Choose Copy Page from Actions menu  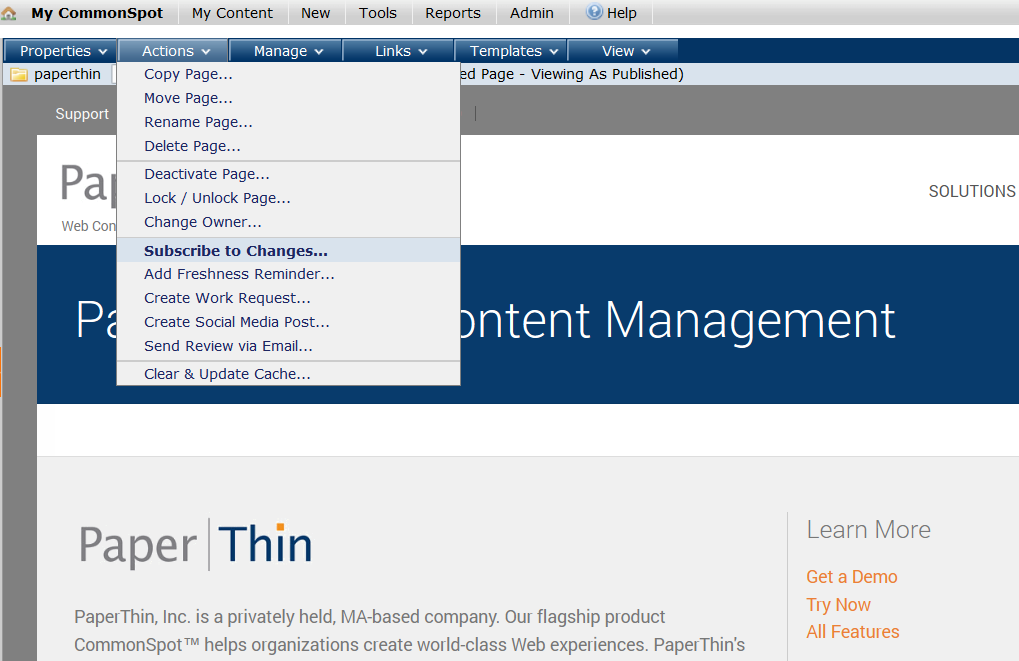289,74
